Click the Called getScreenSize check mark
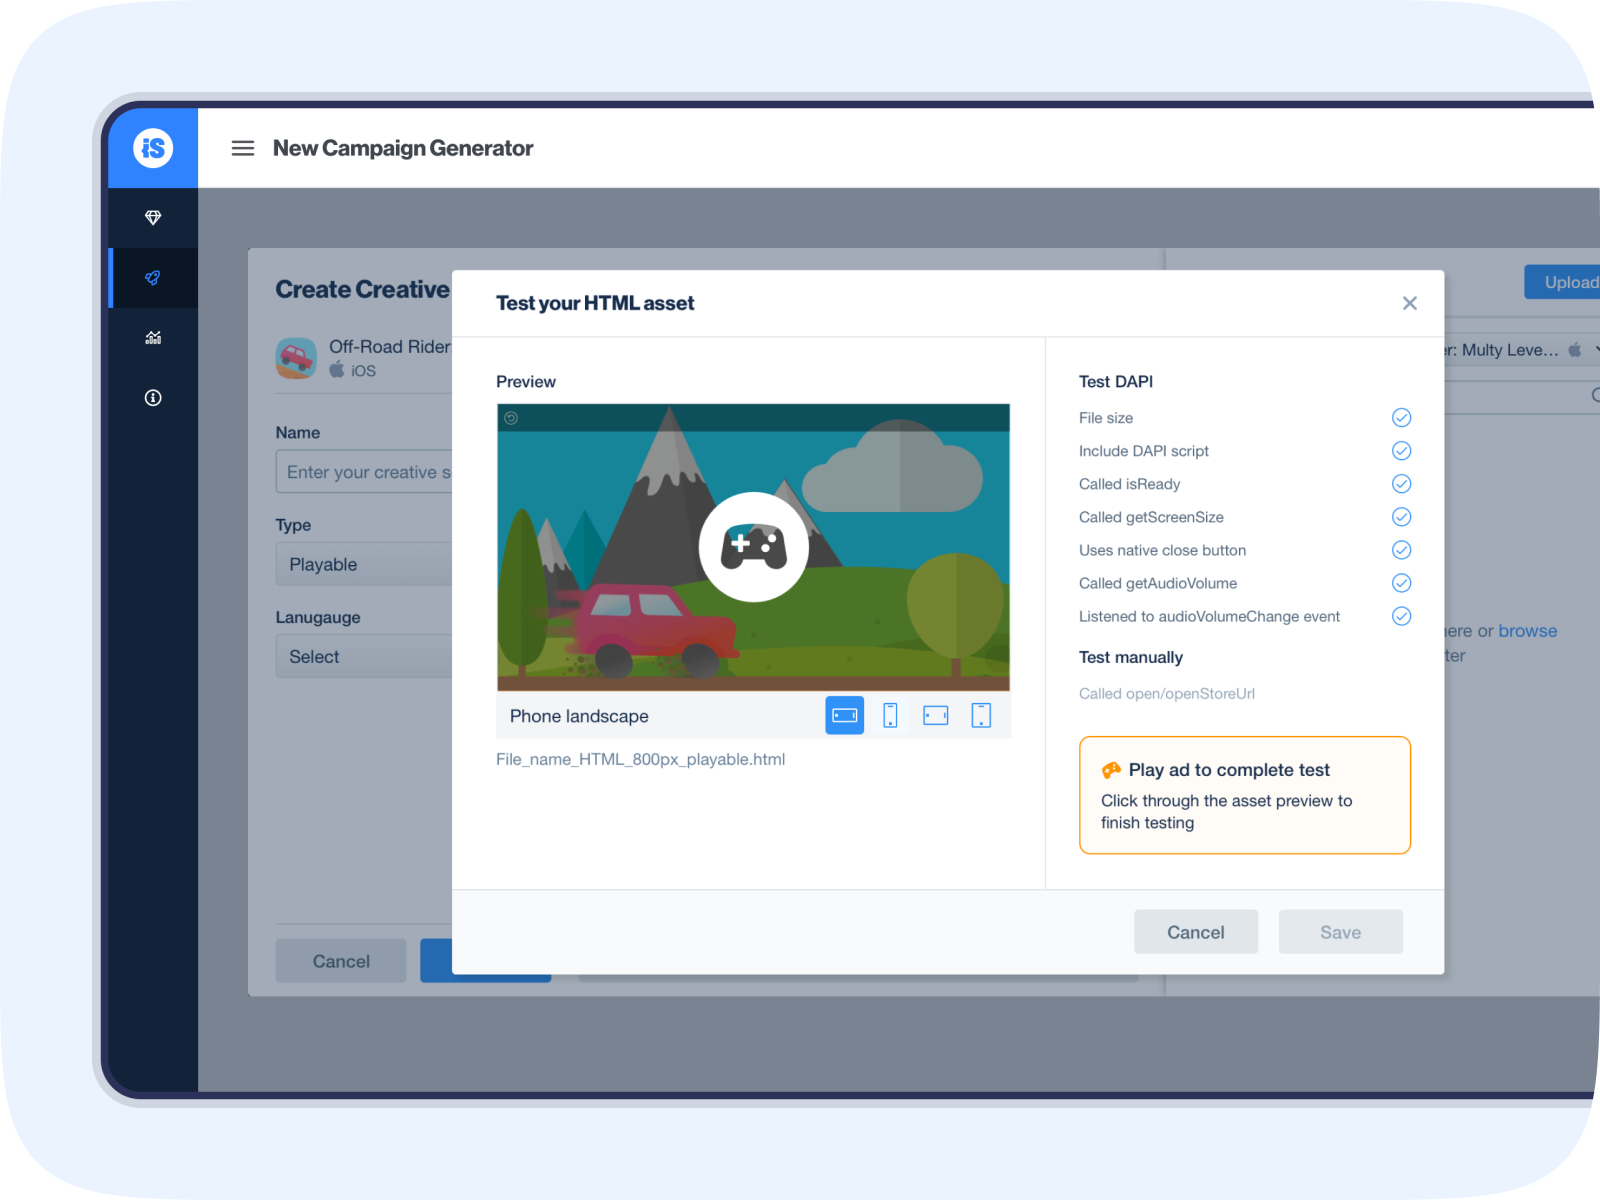This screenshot has width=1600, height=1200. [x=1402, y=517]
